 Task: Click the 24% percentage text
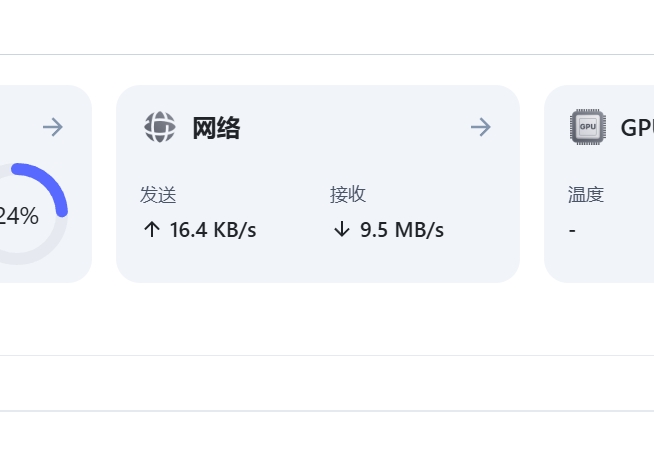pos(18,216)
